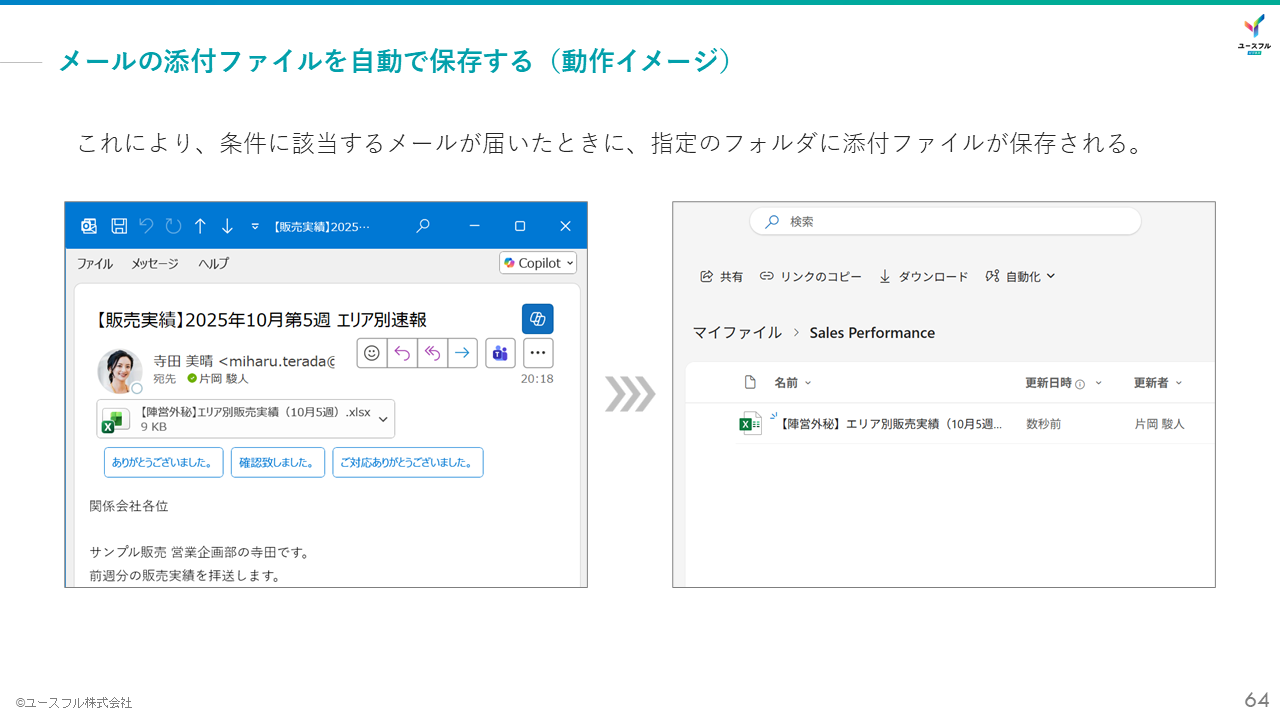Click the 更新日時 info circle icon
This screenshot has height=720, width=1280.
click(1080, 384)
